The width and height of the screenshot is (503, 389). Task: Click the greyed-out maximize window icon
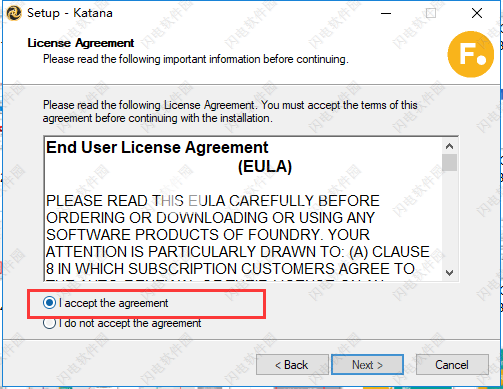[x=431, y=13]
